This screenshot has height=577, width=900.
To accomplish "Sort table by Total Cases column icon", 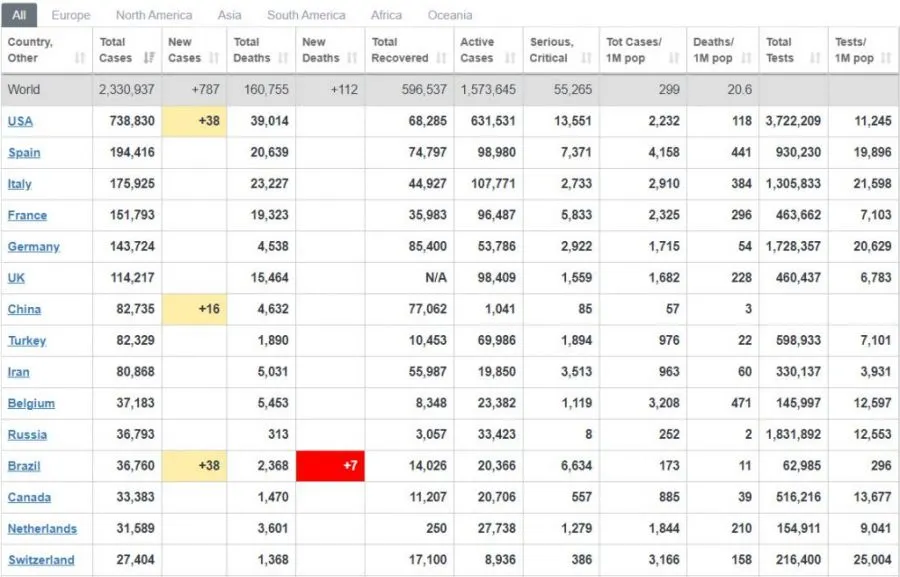I will click(x=149, y=58).
